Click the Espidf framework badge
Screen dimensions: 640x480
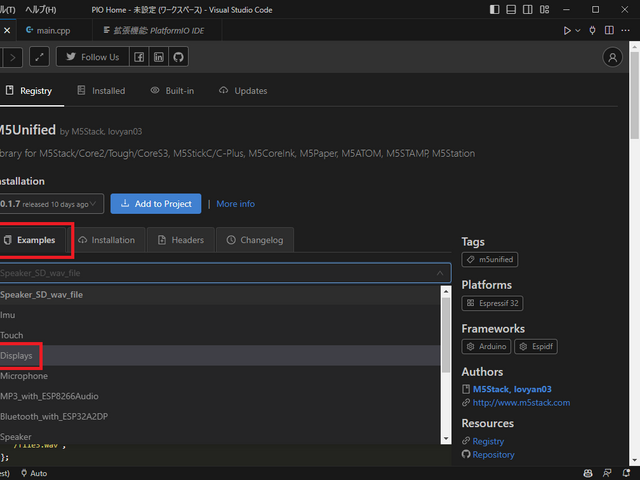pos(536,347)
